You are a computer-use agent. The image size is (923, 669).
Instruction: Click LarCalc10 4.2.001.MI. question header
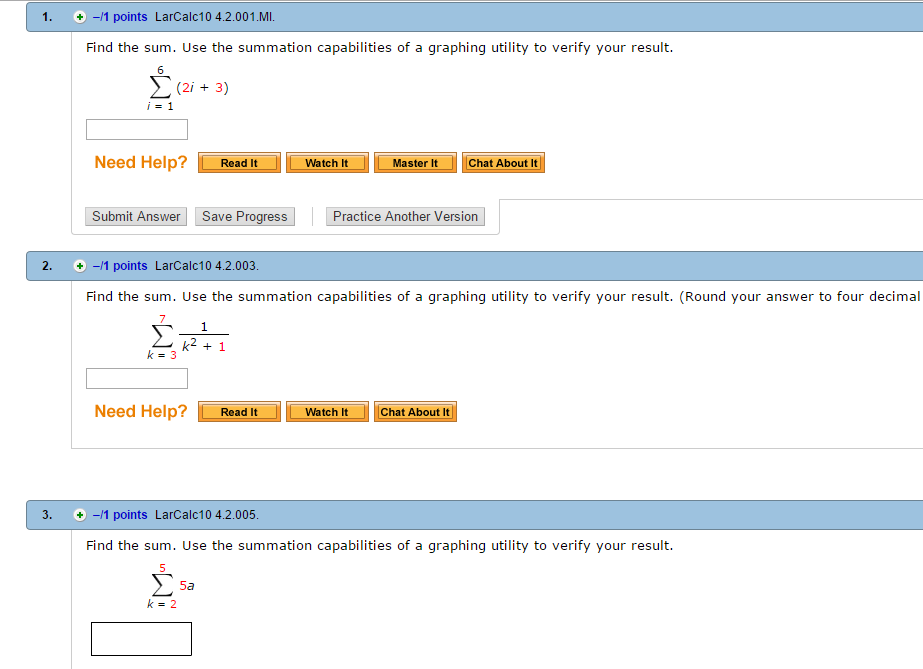pos(215,17)
